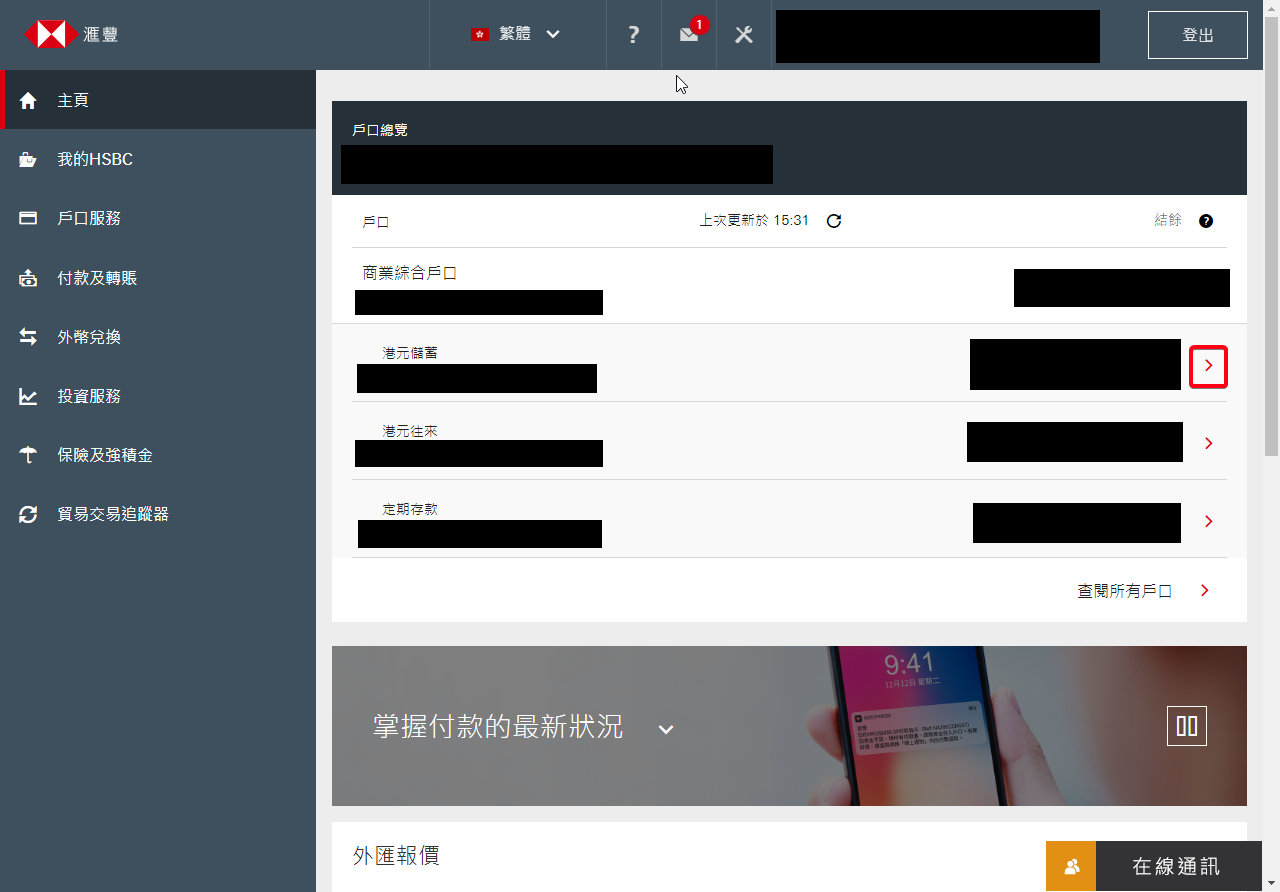Open 港元儲蓄 account details arrow
The width and height of the screenshot is (1280, 892).
click(1208, 366)
